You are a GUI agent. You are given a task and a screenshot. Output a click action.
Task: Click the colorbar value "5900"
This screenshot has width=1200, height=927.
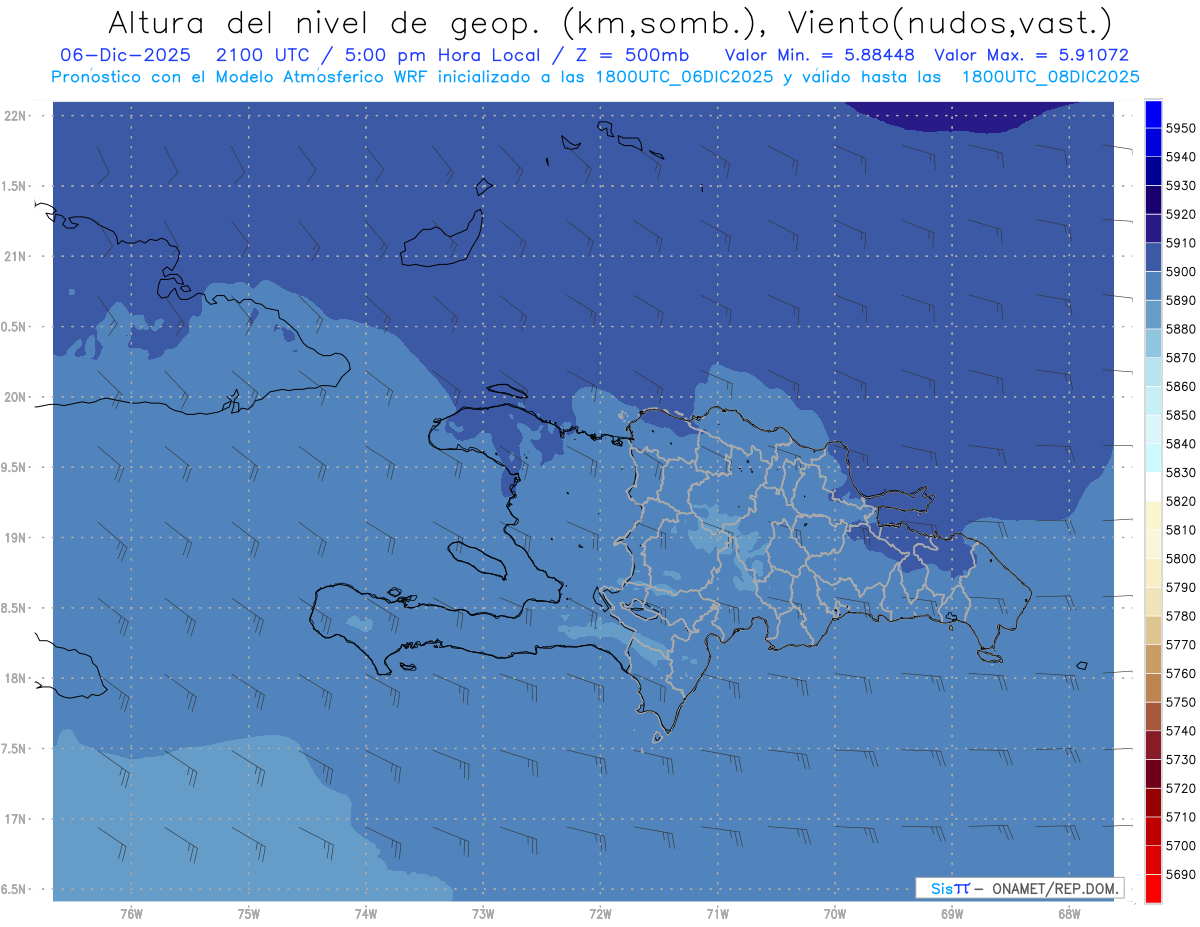[x=1181, y=271]
